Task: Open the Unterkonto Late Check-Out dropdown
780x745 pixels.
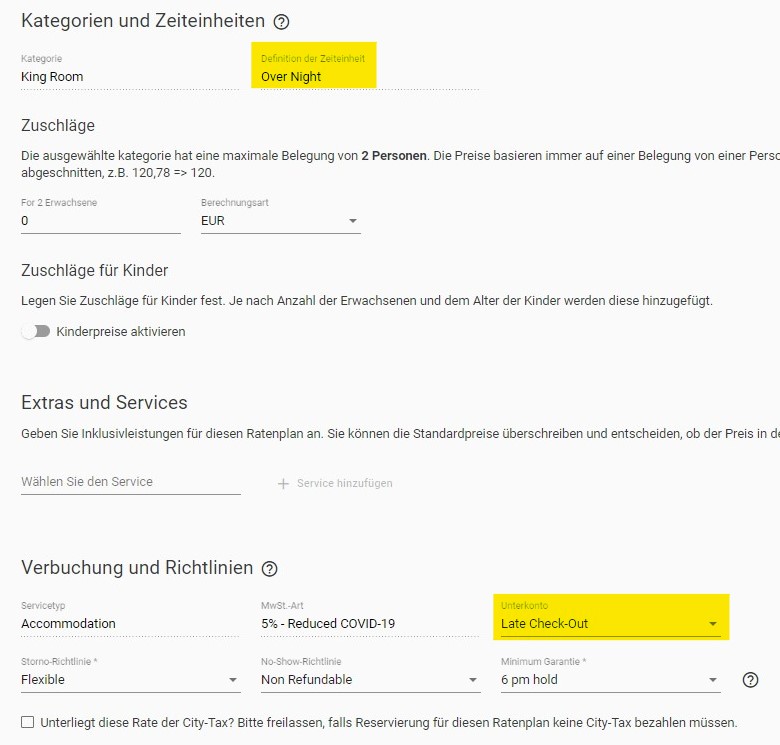Action: [x=610, y=624]
